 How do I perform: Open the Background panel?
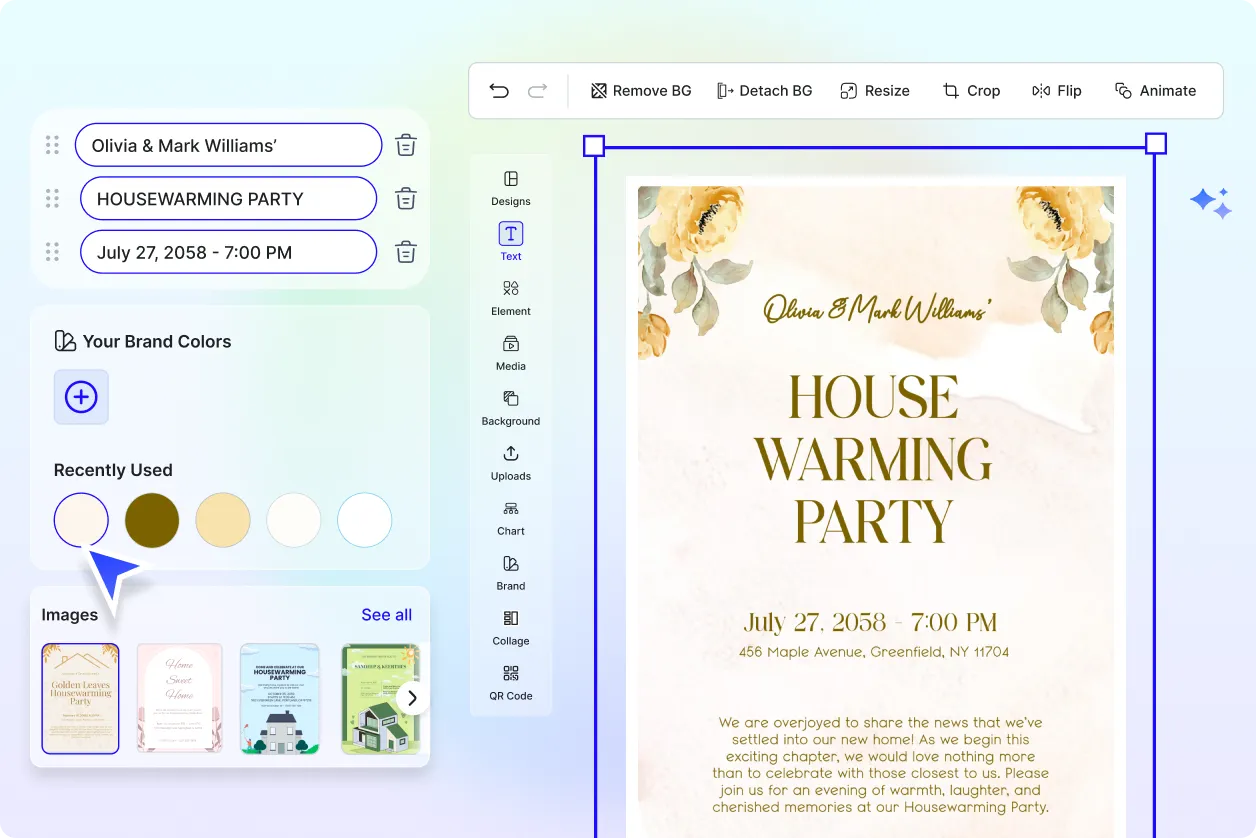coord(510,407)
